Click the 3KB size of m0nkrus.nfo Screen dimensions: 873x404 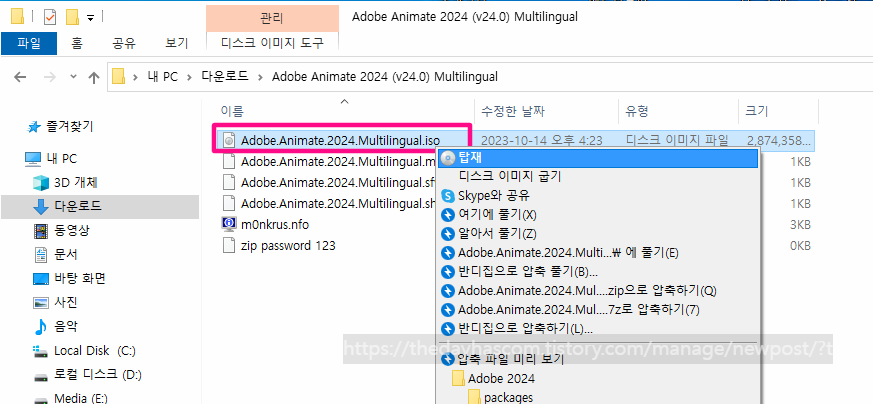coord(800,225)
